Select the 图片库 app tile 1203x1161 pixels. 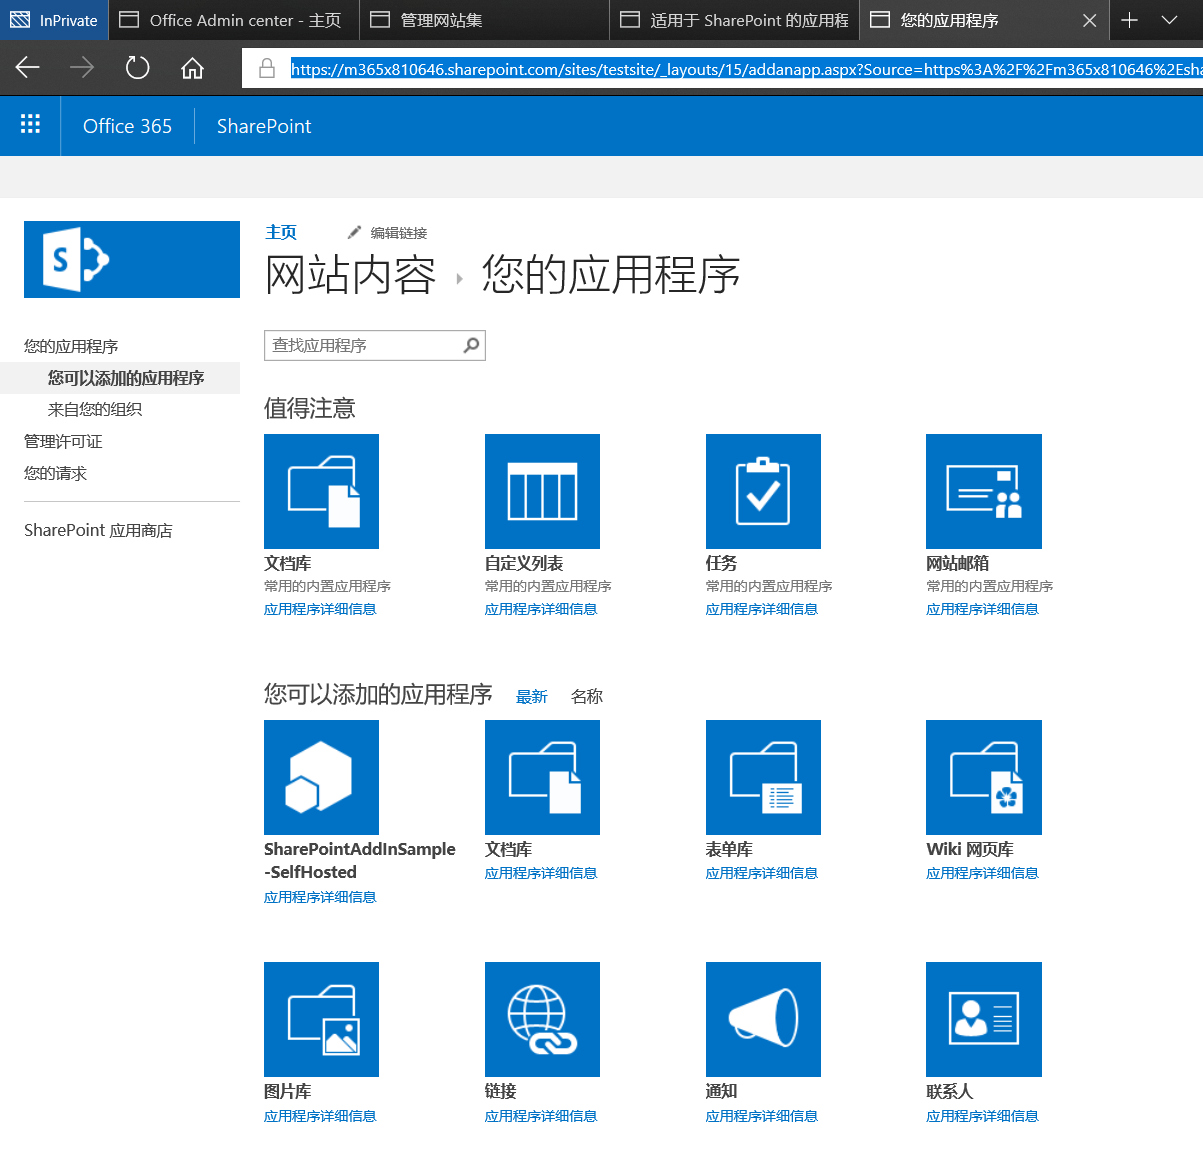pos(321,1019)
